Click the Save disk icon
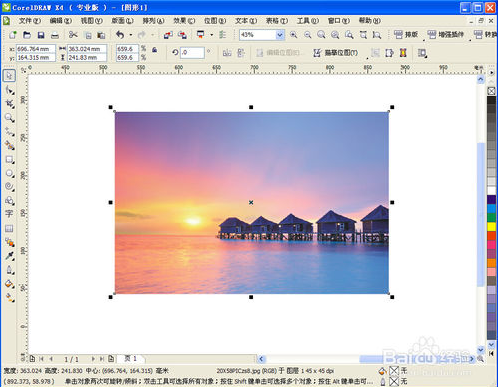Screen dimensions: 498x387 [x=41, y=35]
